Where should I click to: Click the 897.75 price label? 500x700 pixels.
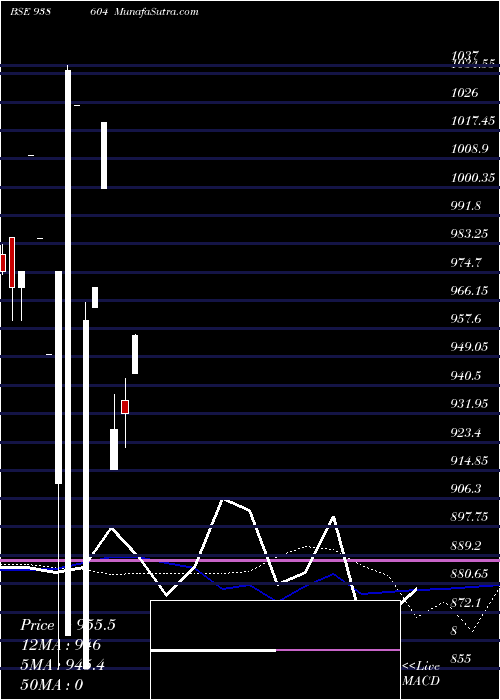(x=471, y=517)
